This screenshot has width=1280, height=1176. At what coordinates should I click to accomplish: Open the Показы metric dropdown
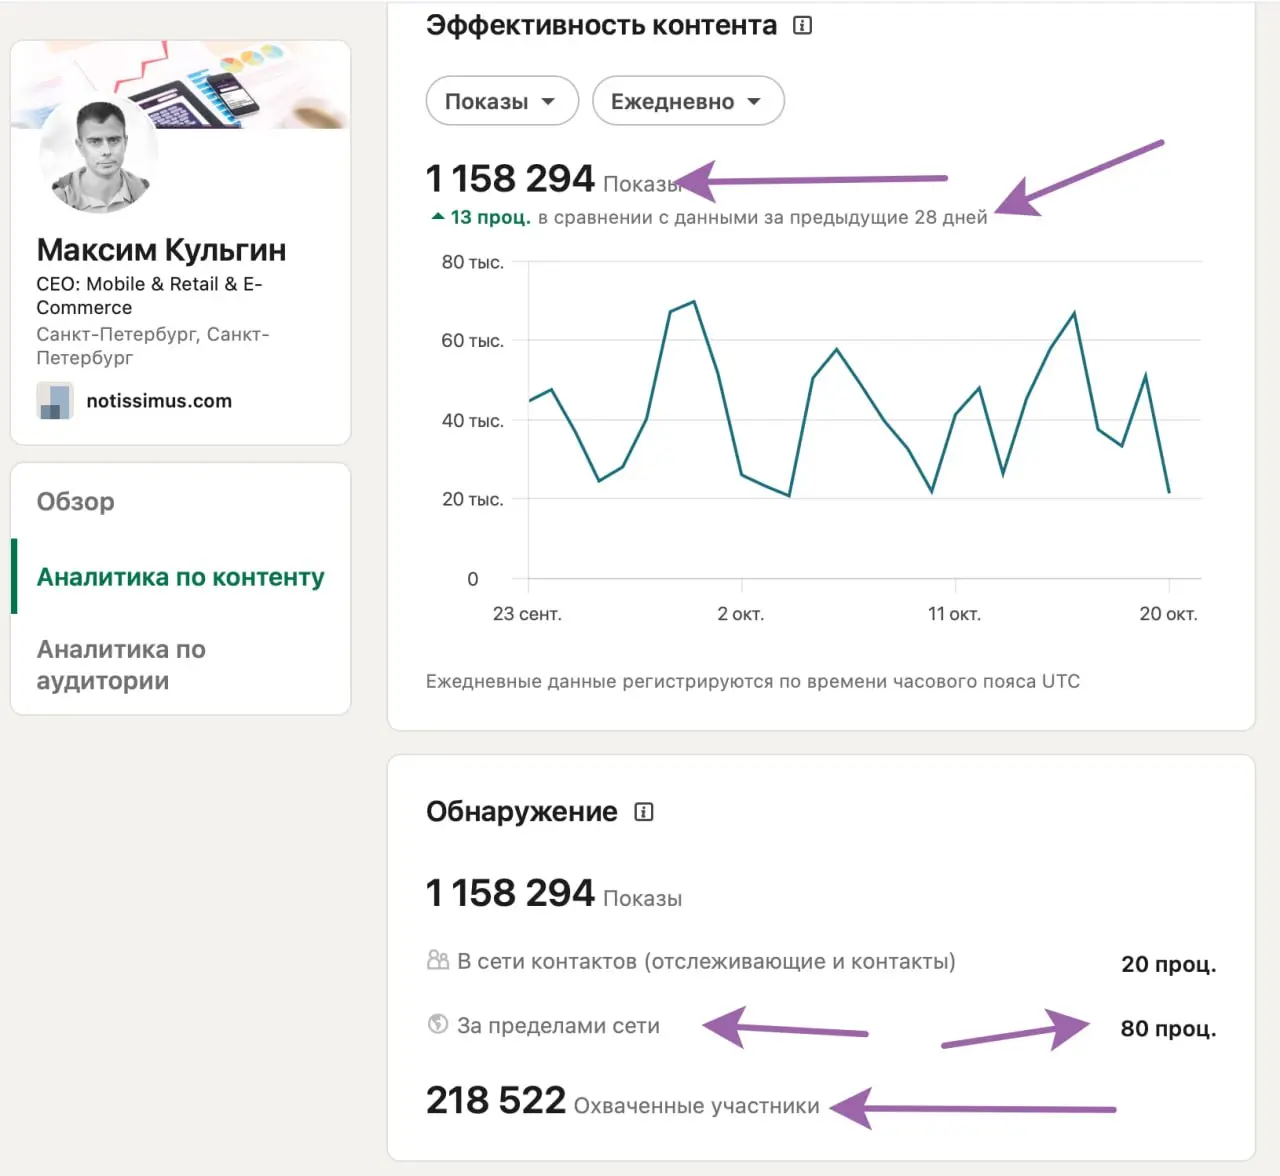pos(502,101)
